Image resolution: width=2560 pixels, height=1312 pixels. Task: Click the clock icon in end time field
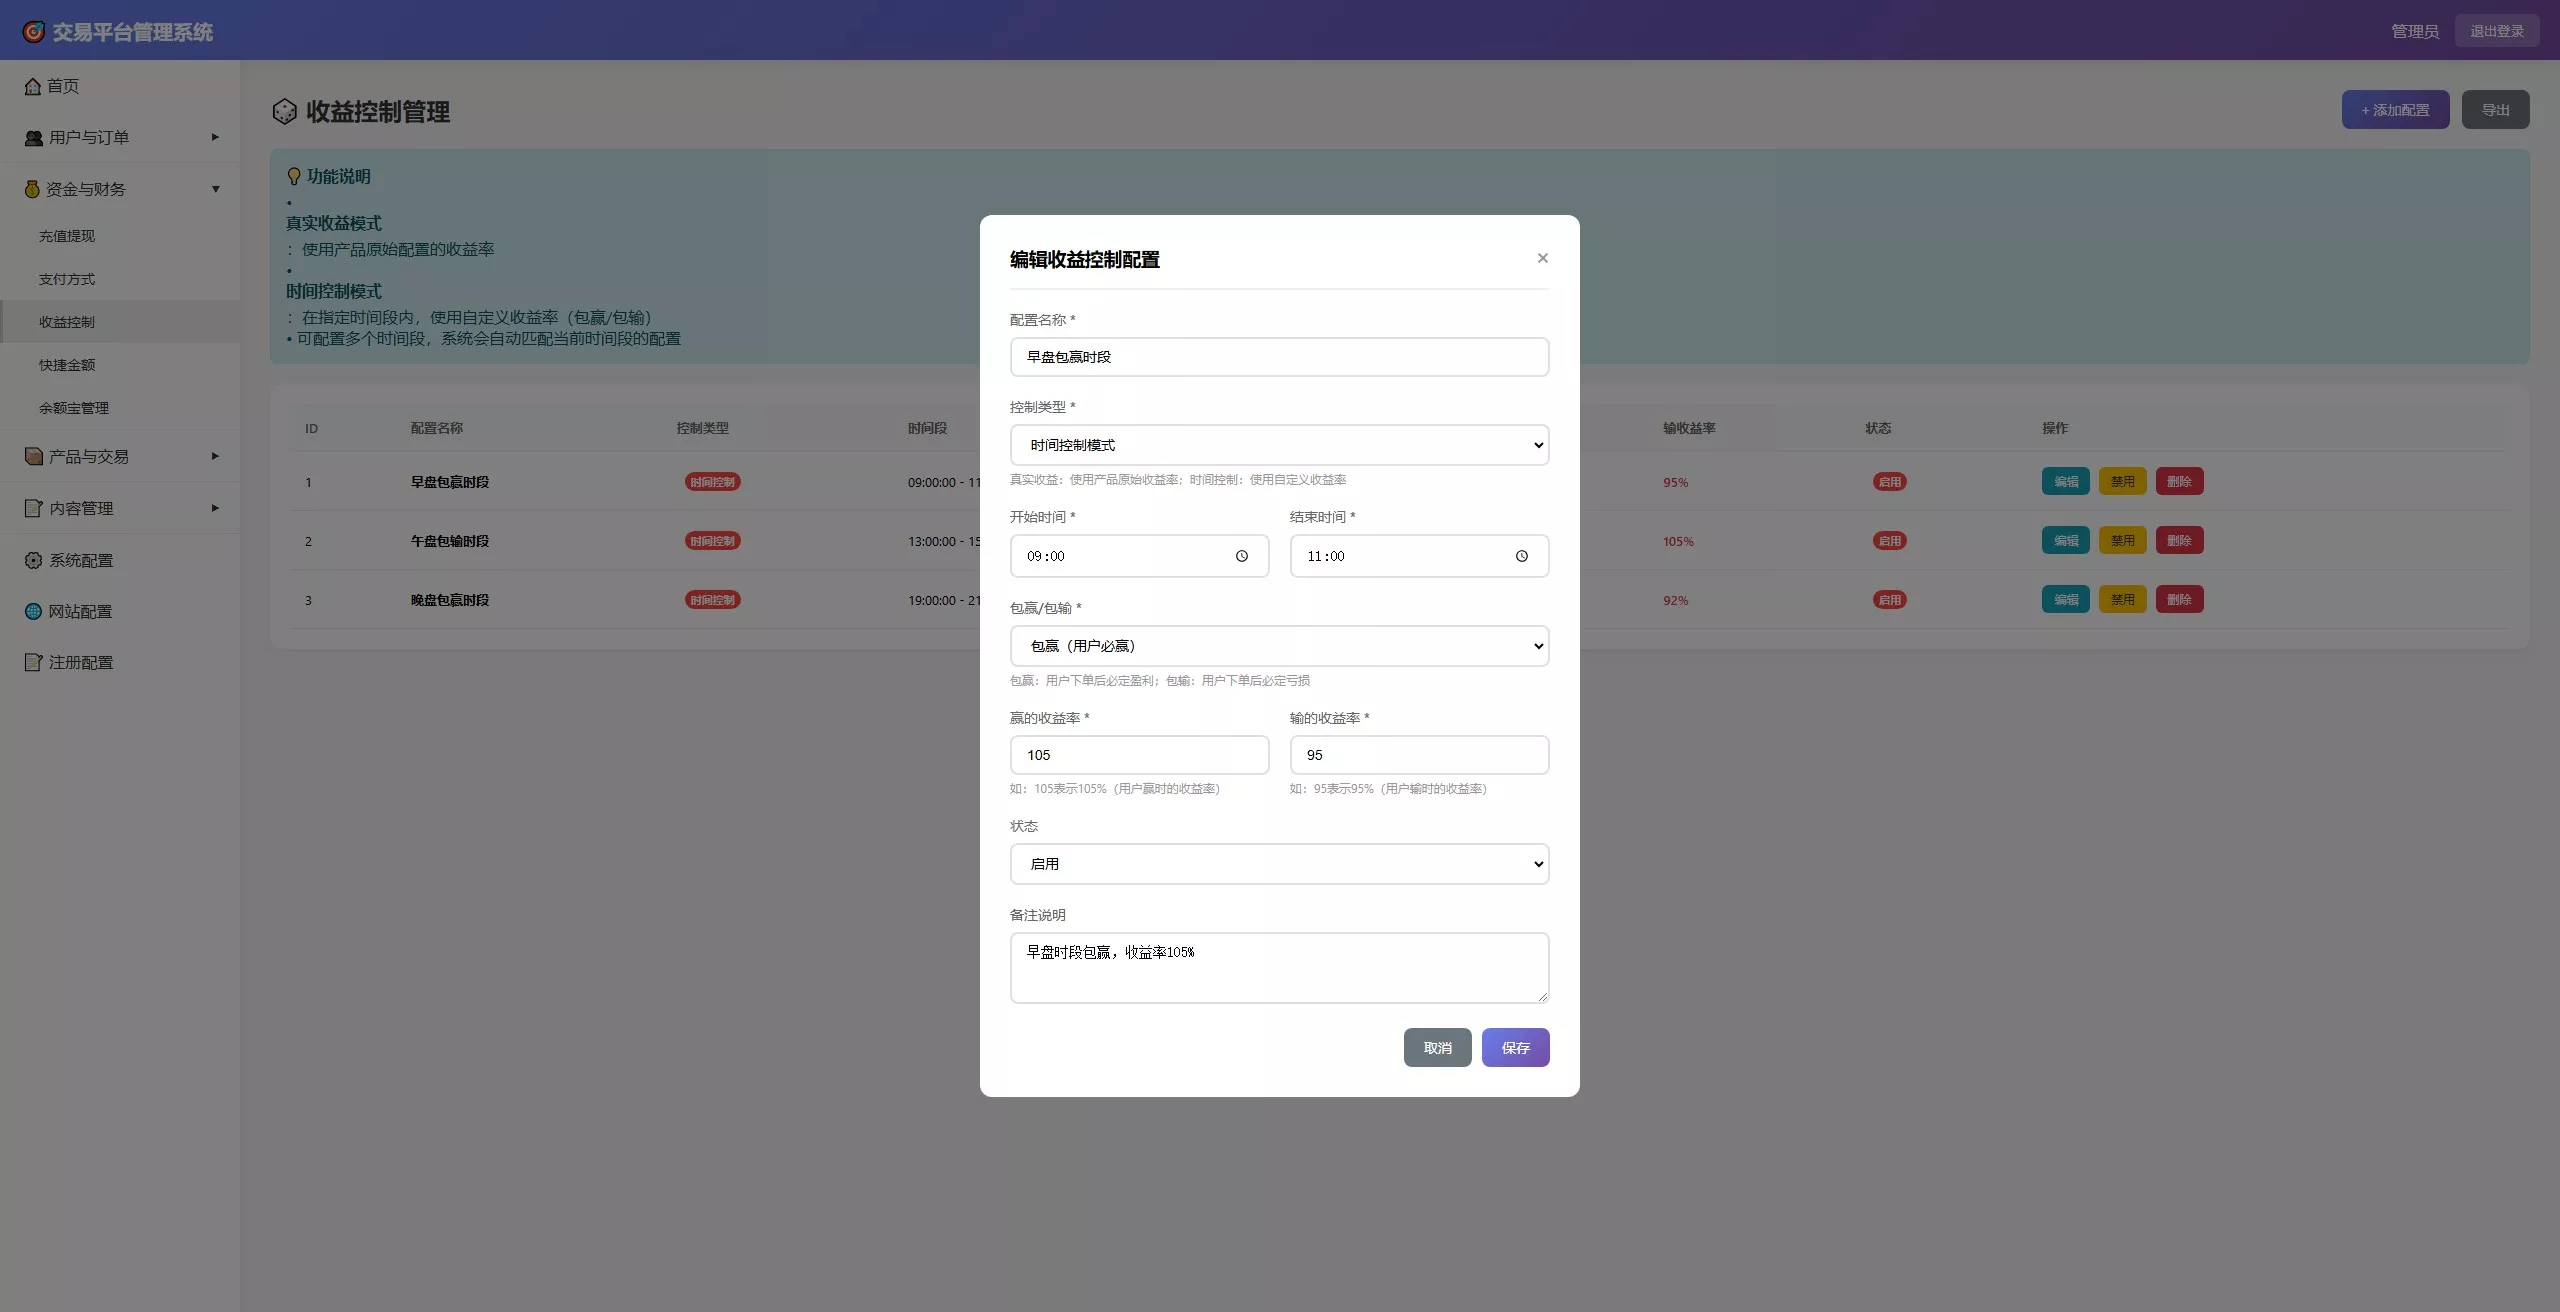point(1521,556)
